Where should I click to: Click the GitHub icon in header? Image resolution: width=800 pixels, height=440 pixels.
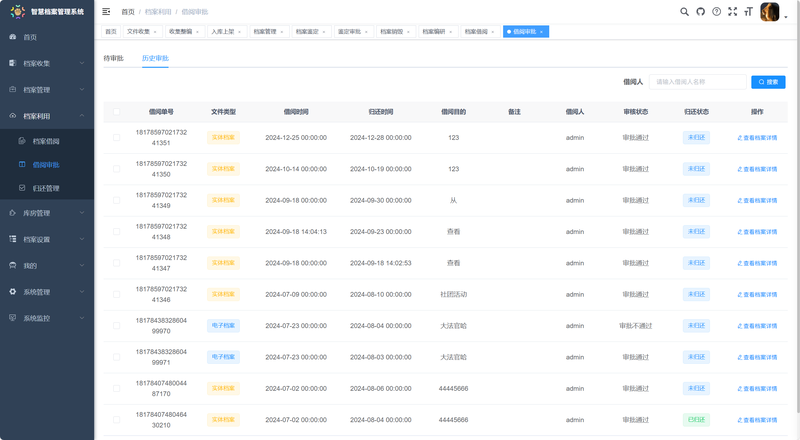click(700, 12)
